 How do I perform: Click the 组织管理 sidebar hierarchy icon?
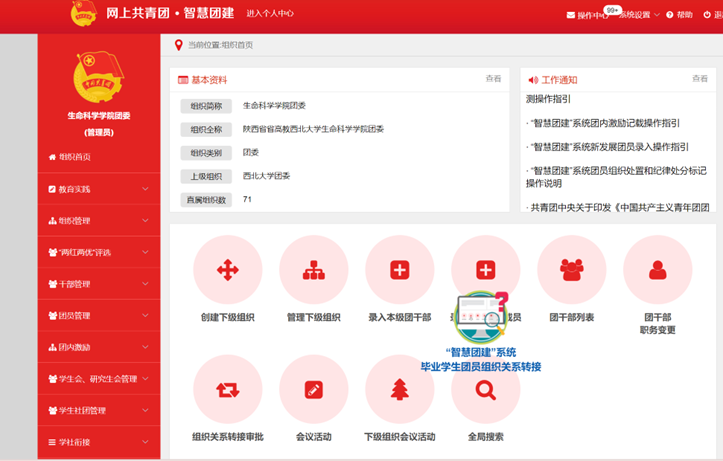(x=53, y=221)
